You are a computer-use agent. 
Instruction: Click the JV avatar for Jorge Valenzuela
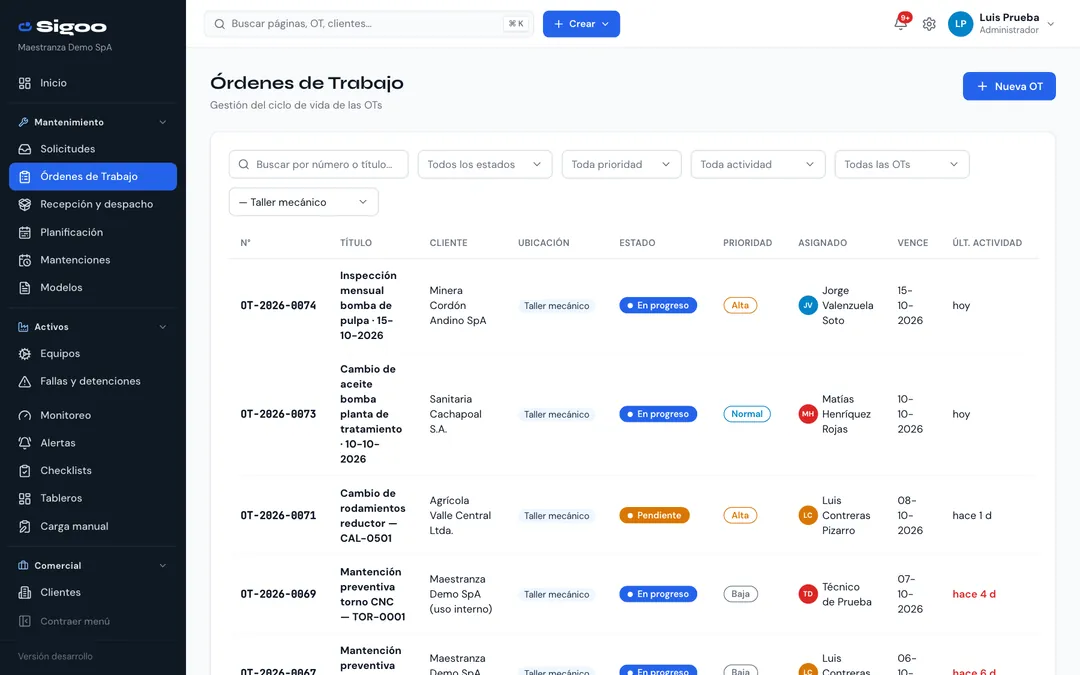(x=808, y=305)
